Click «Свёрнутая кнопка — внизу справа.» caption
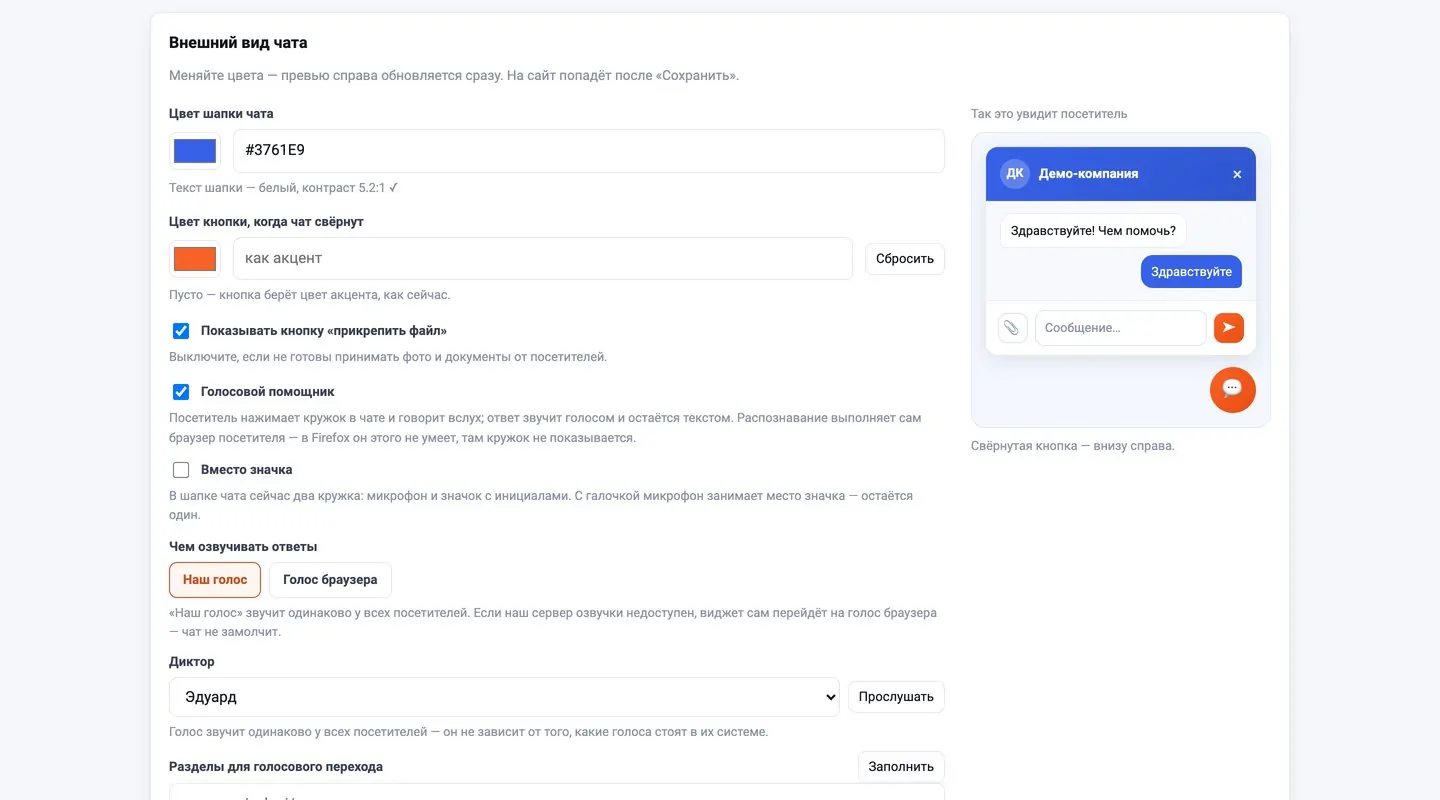The image size is (1440, 800). pyautogui.click(x=1073, y=446)
